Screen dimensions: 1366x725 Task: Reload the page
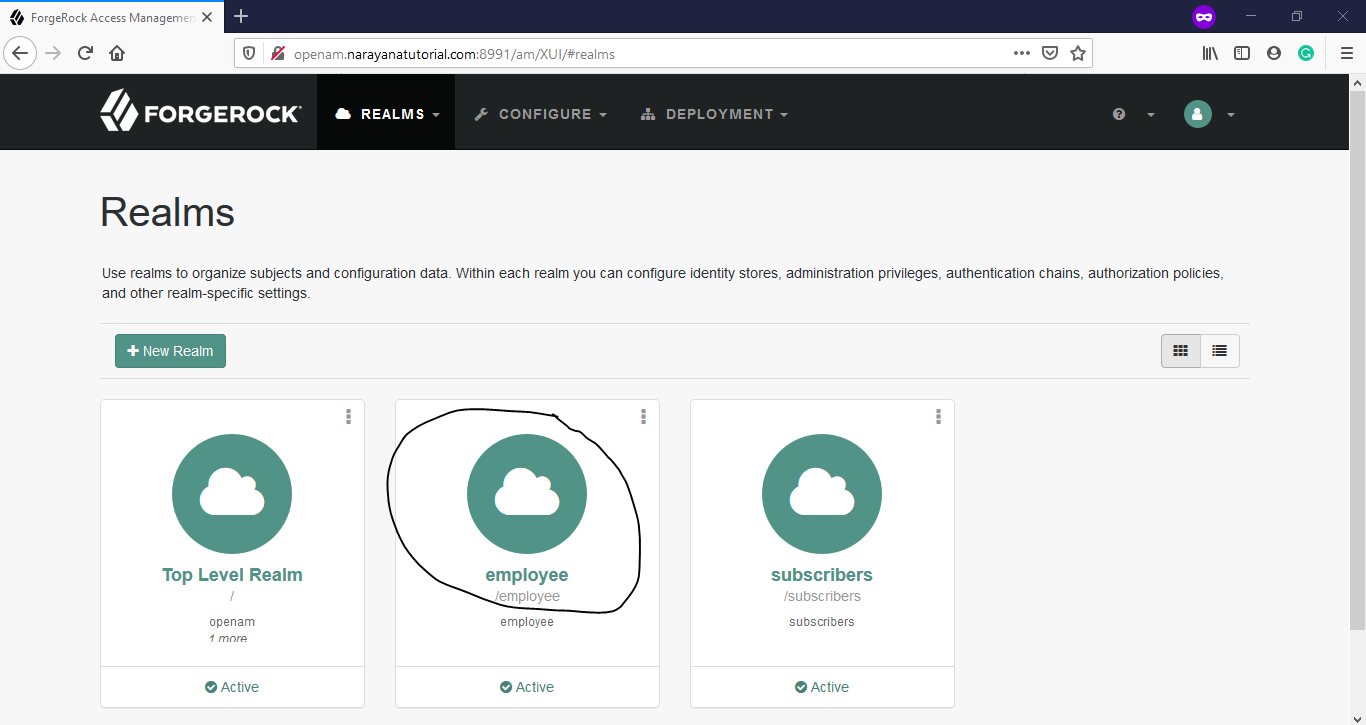85,53
